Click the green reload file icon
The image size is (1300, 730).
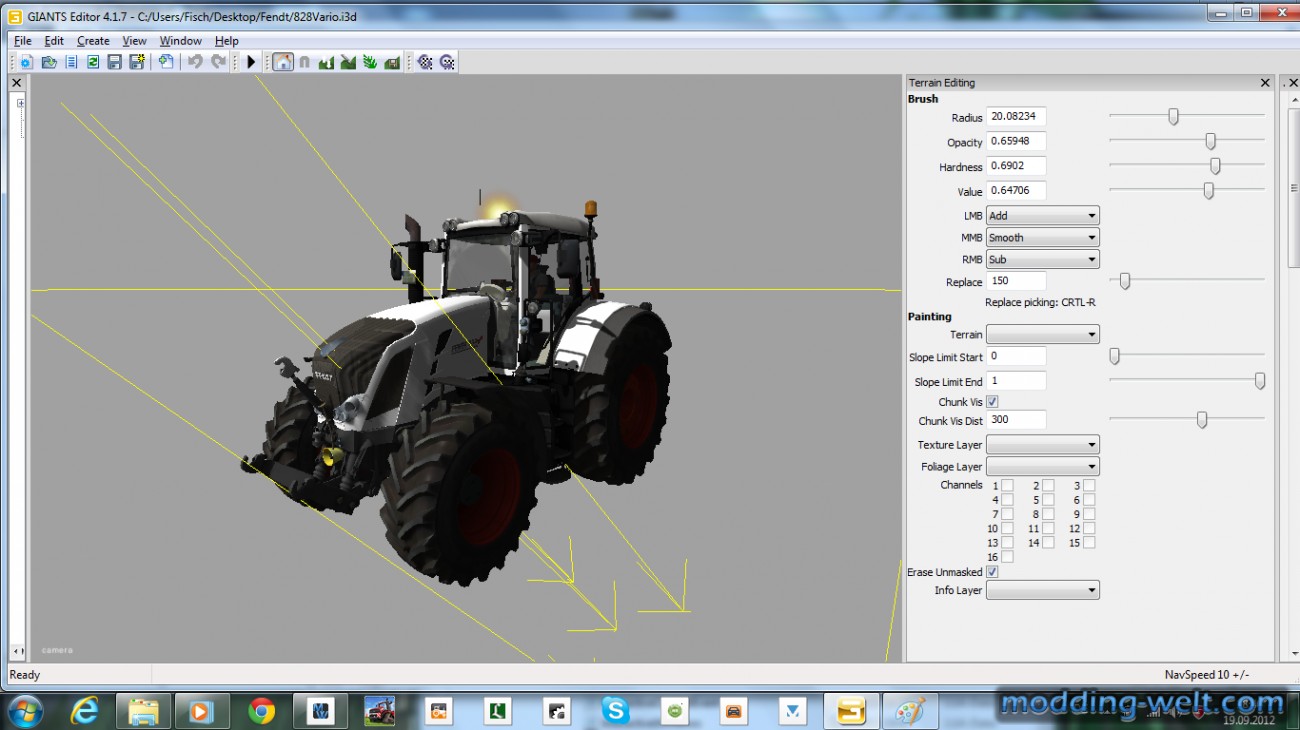point(93,62)
